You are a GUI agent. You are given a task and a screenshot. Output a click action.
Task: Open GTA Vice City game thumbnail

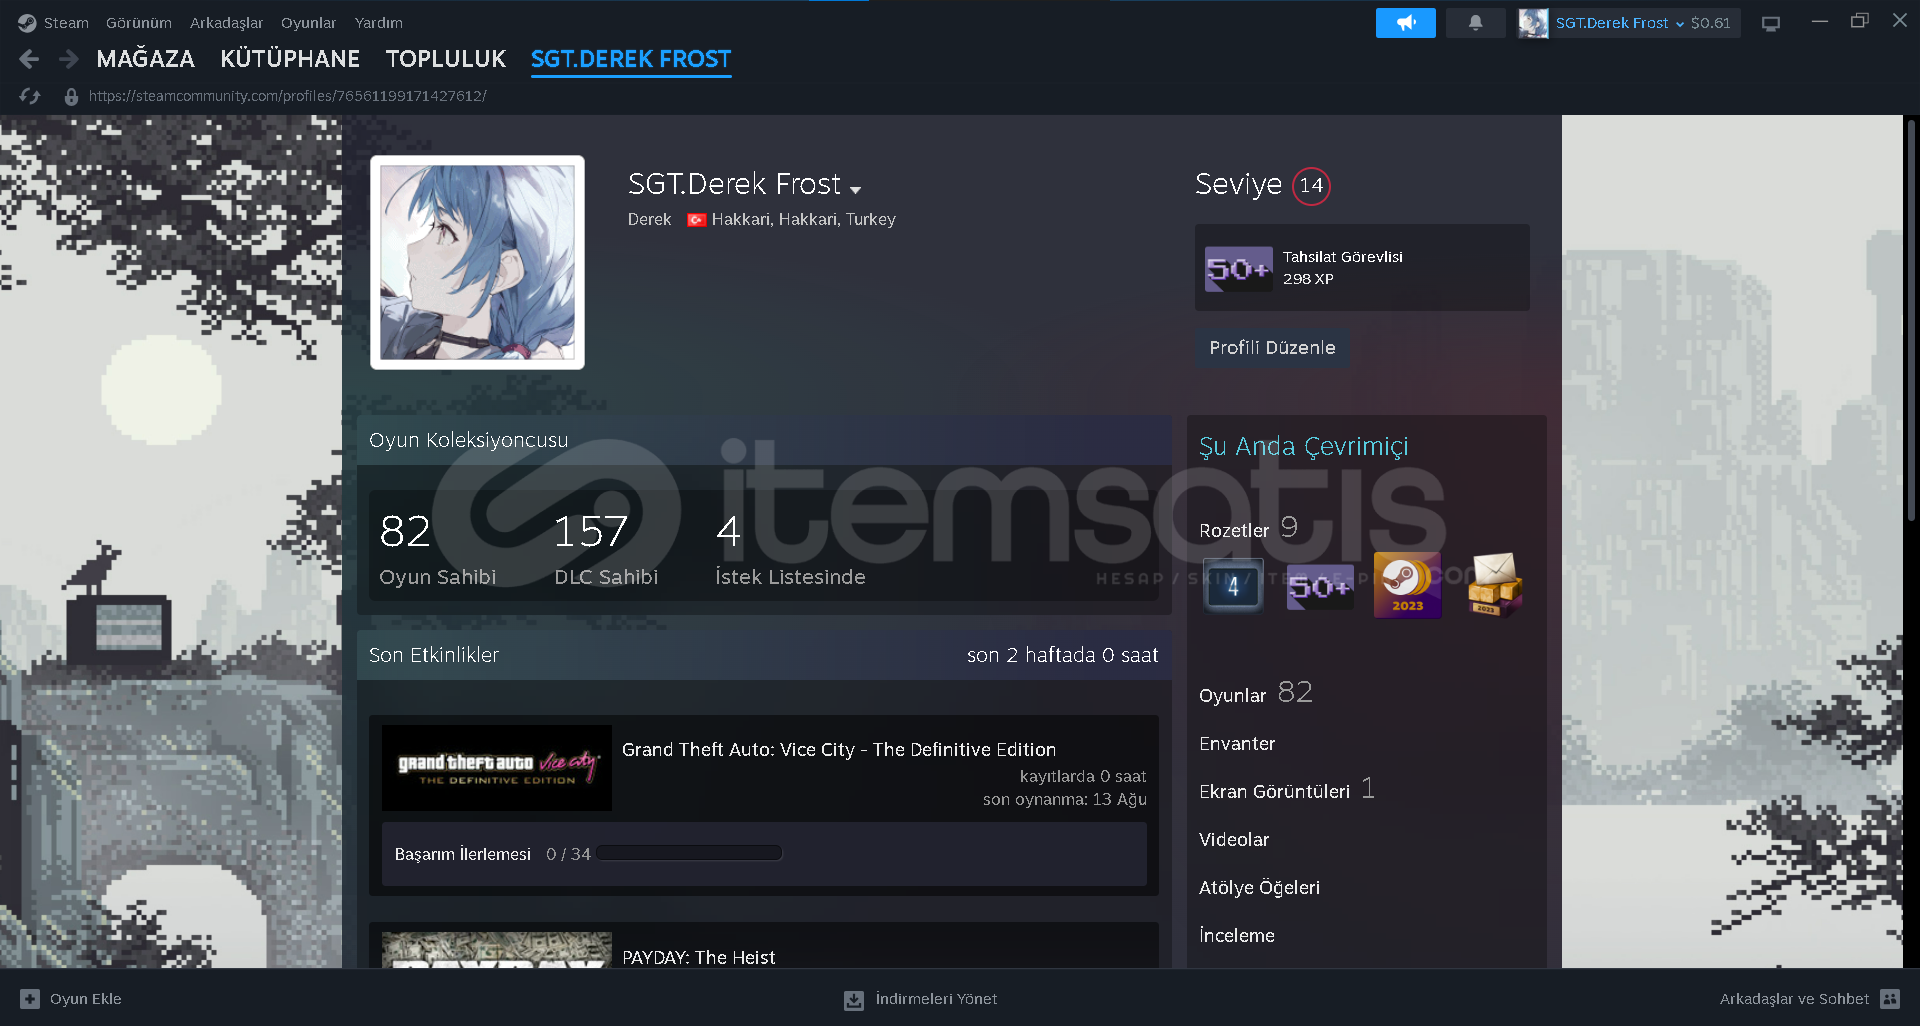(x=496, y=768)
